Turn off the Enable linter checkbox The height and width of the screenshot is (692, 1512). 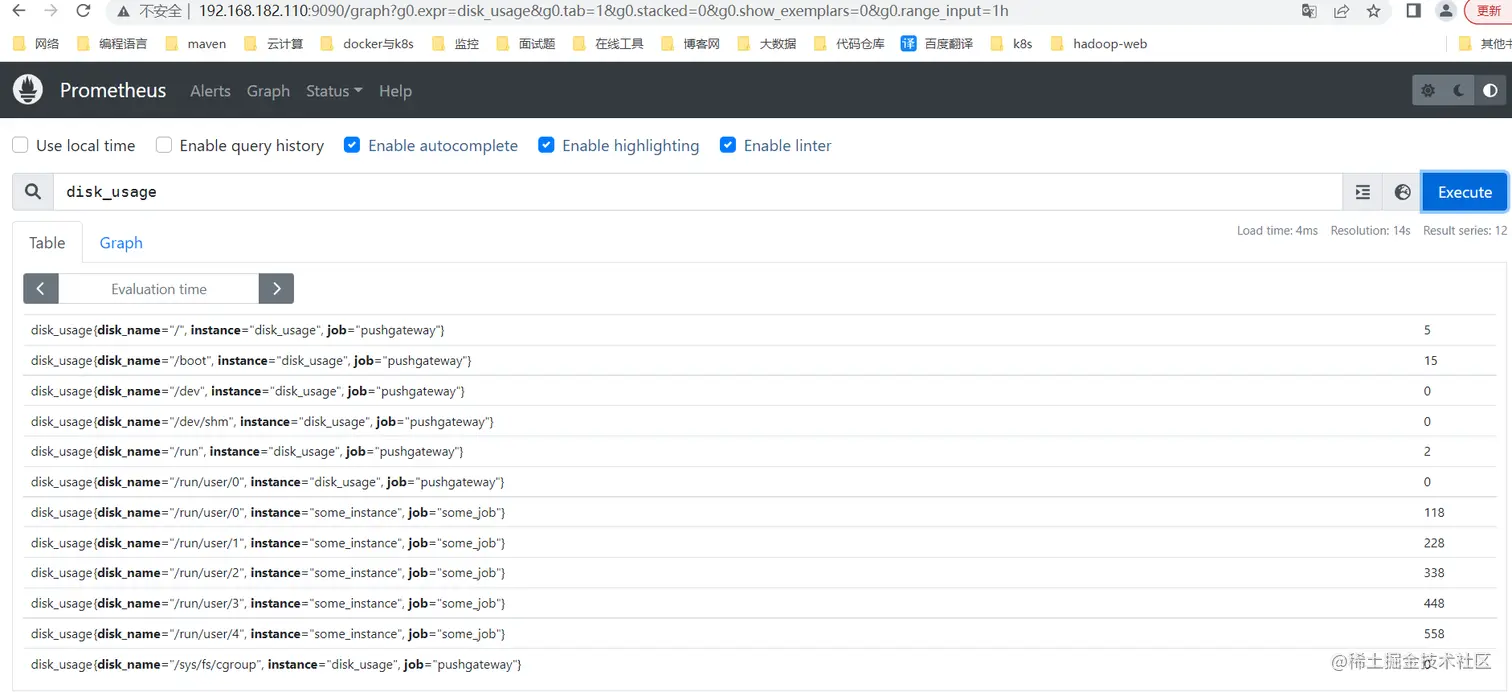click(728, 145)
